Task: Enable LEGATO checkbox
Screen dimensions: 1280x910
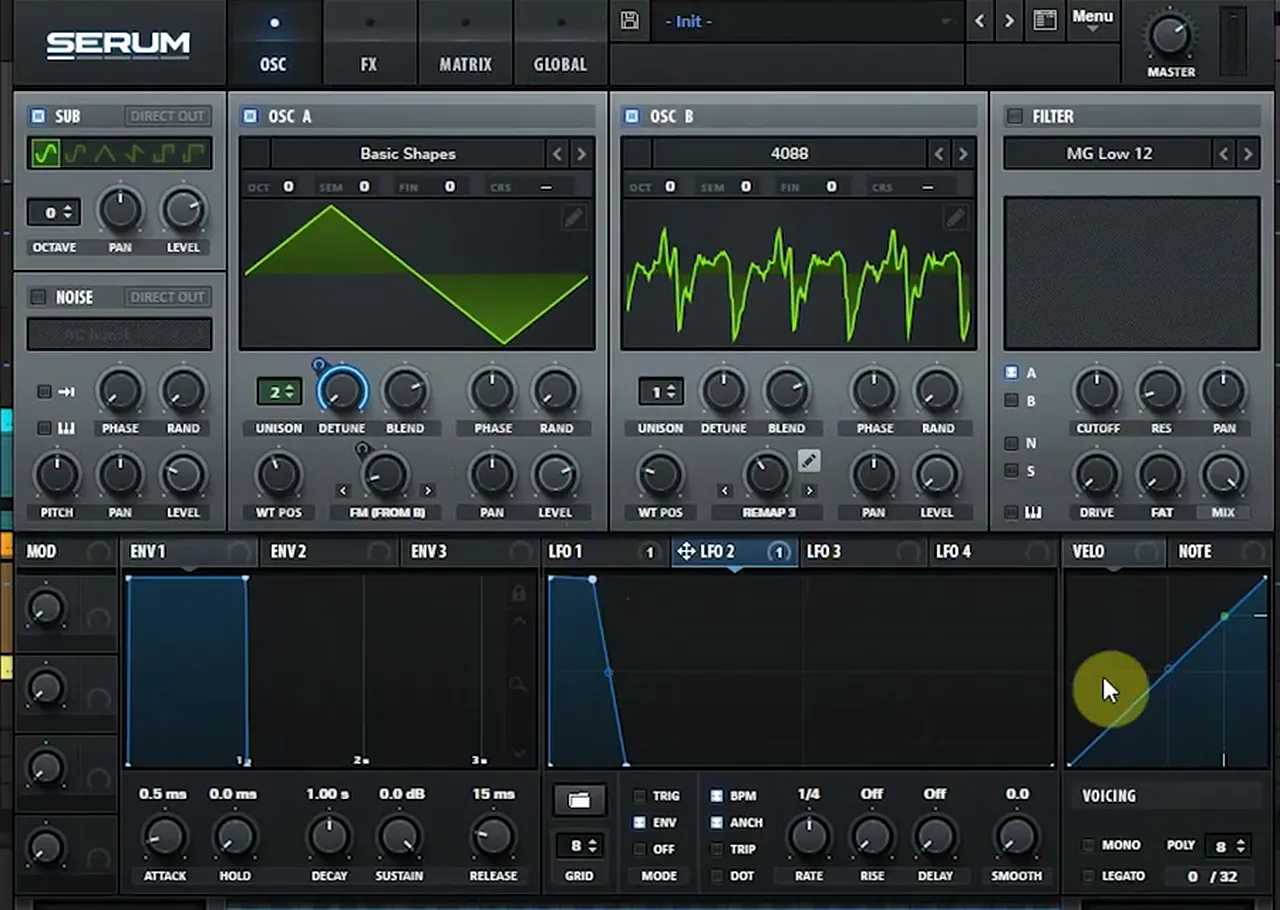Action: point(1088,876)
